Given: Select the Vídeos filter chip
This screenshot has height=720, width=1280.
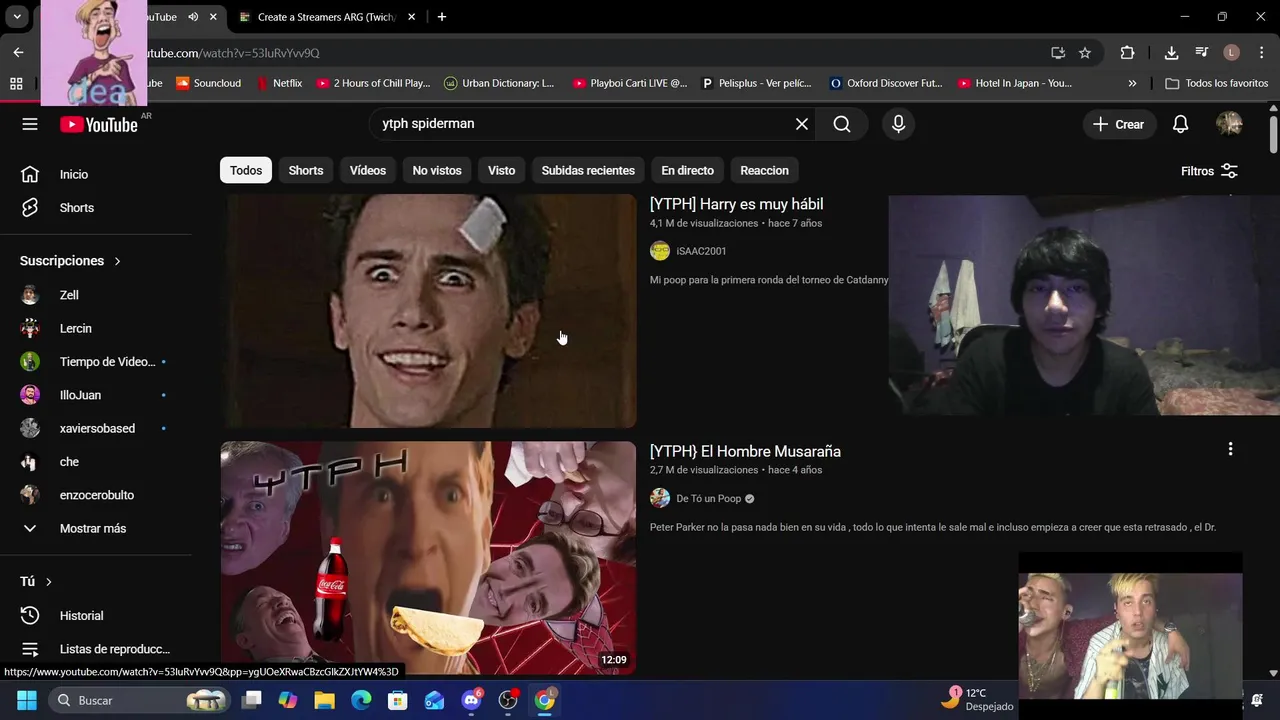Looking at the screenshot, I should tap(368, 170).
